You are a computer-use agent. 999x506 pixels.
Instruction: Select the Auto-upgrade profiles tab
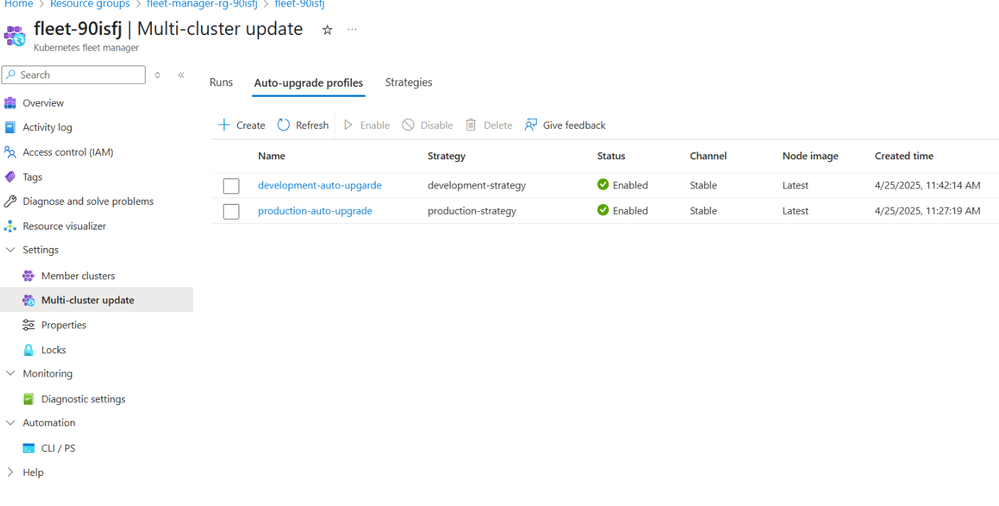tap(308, 83)
